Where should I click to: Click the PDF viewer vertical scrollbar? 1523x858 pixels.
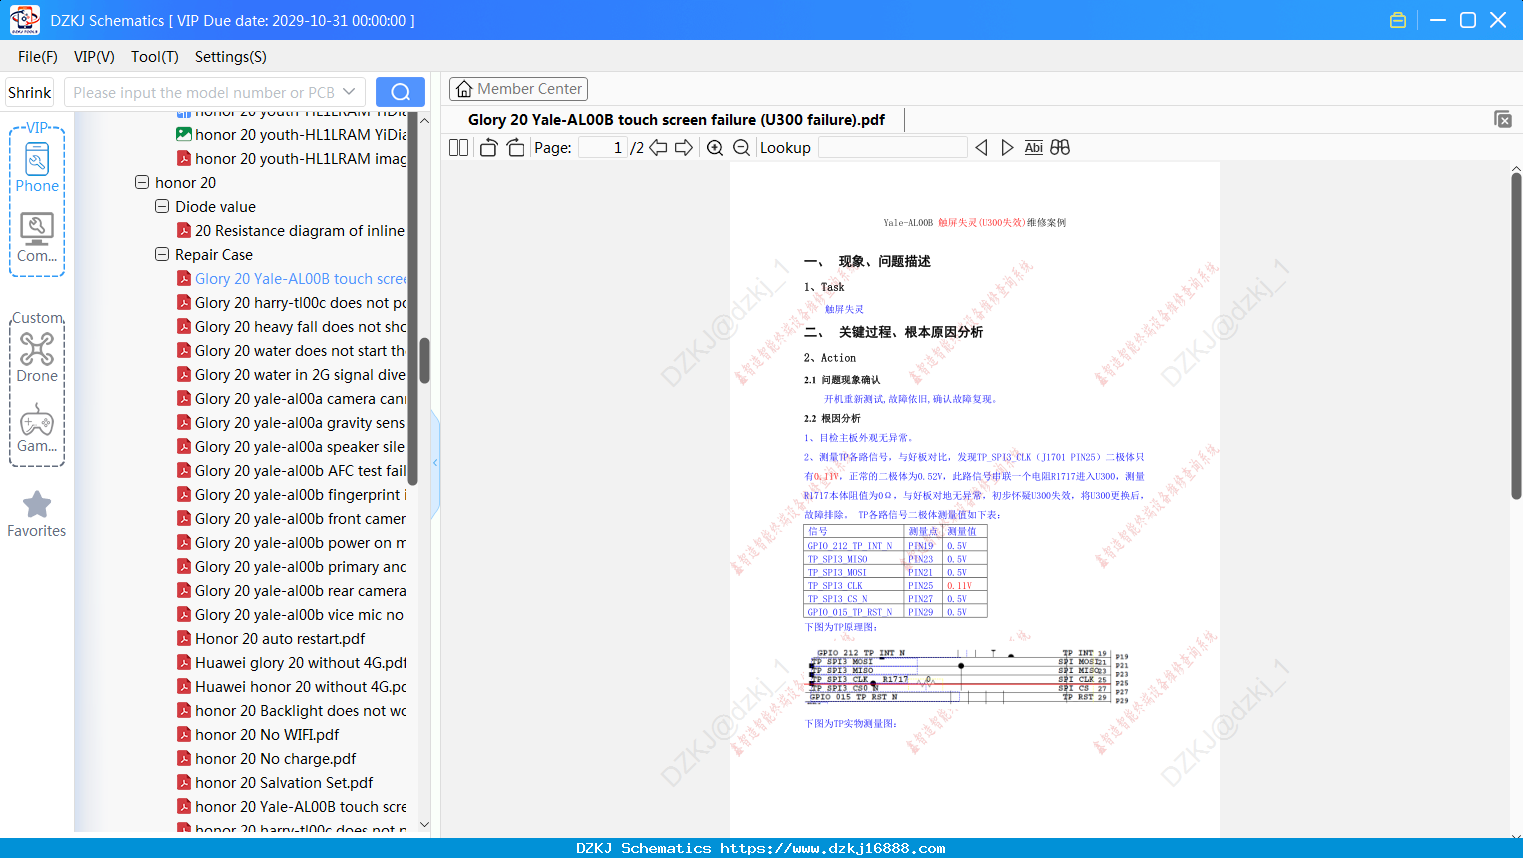[x=1516, y=335]
